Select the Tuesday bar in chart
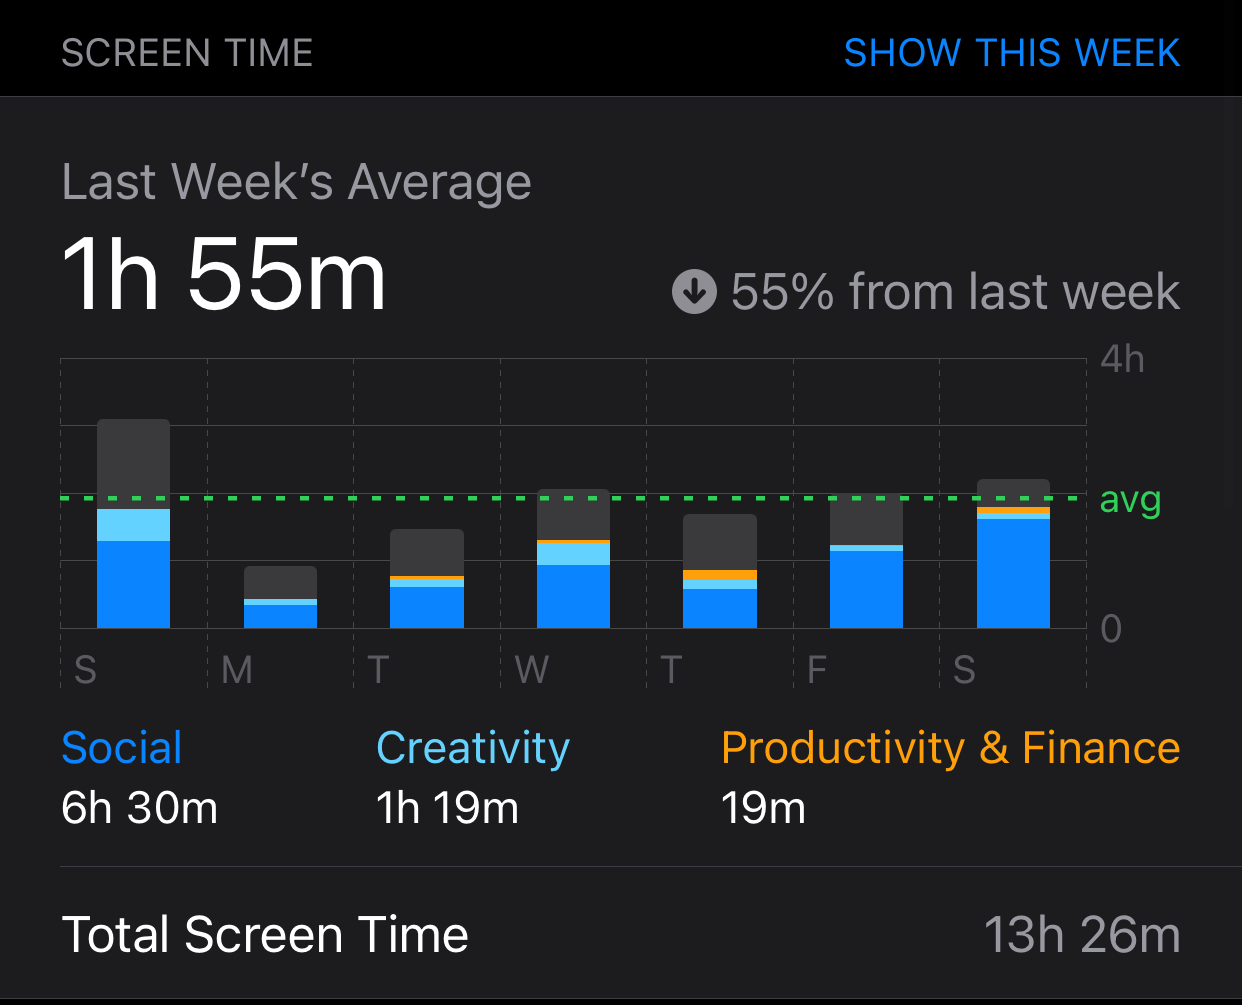 point(427,578)
